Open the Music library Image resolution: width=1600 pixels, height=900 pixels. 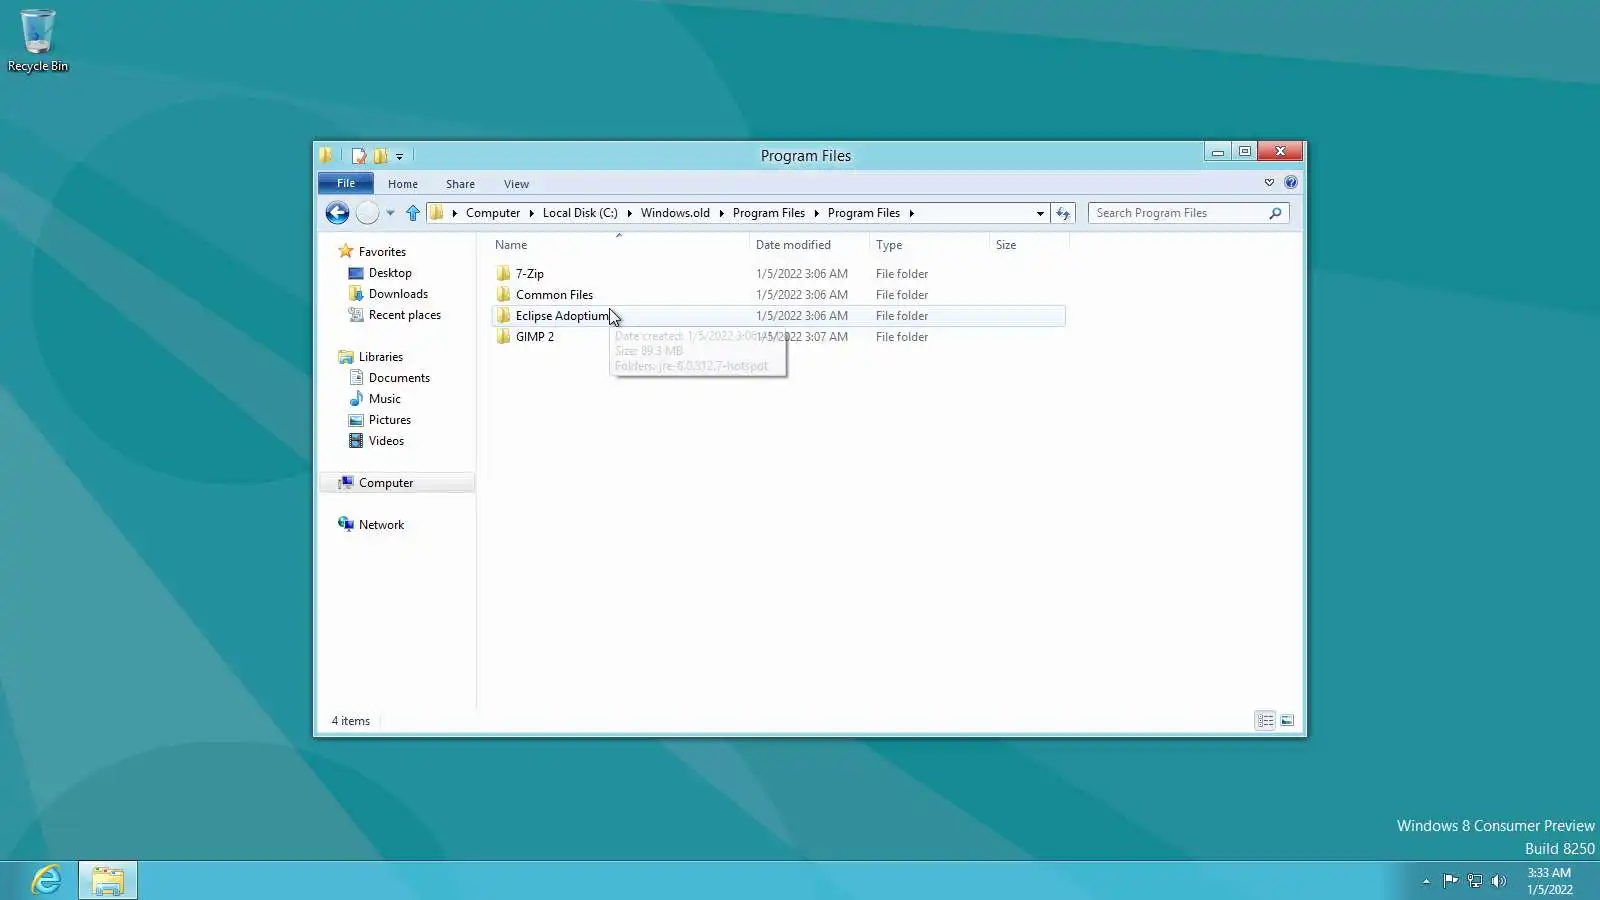(x=384, y=399)
